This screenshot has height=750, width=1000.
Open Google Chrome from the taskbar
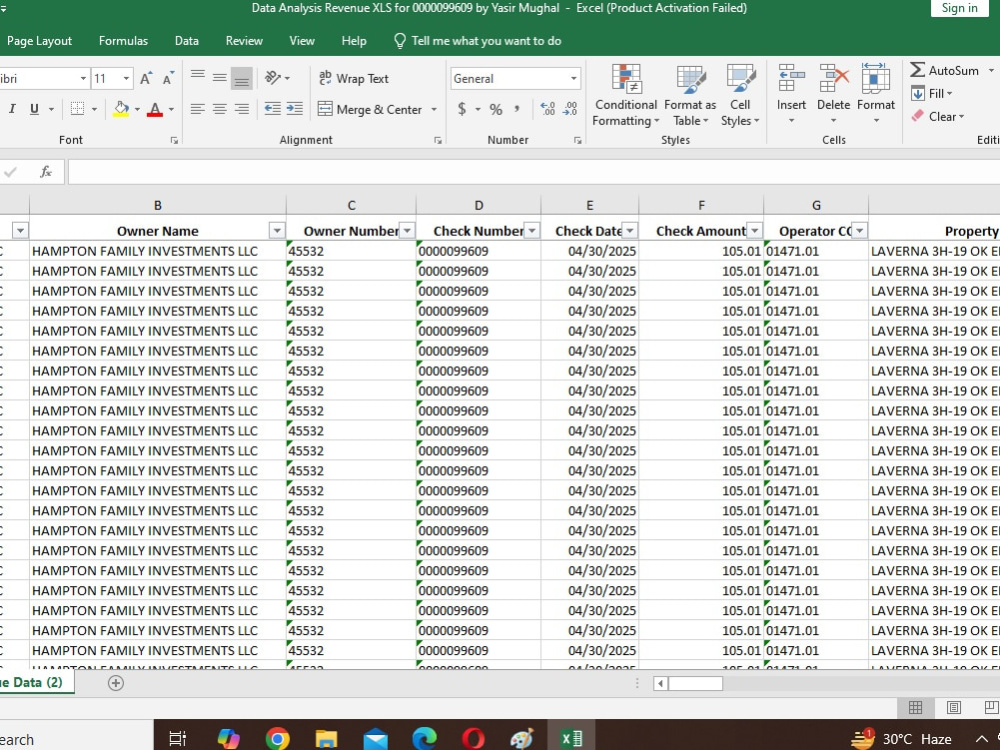click(277, 739)
